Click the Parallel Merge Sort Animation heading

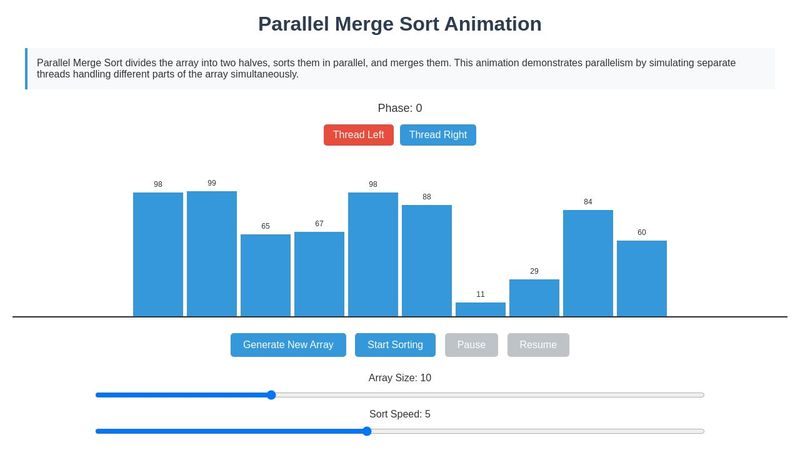400,24
